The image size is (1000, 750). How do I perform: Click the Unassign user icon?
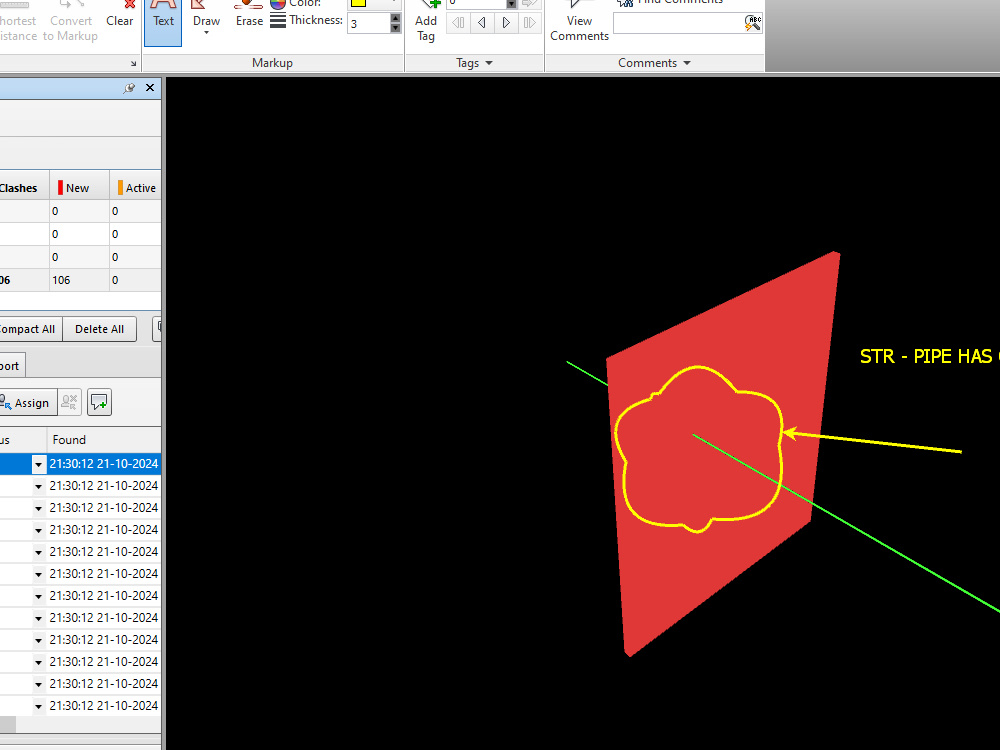pyautogui.click(x=70, y=402)
